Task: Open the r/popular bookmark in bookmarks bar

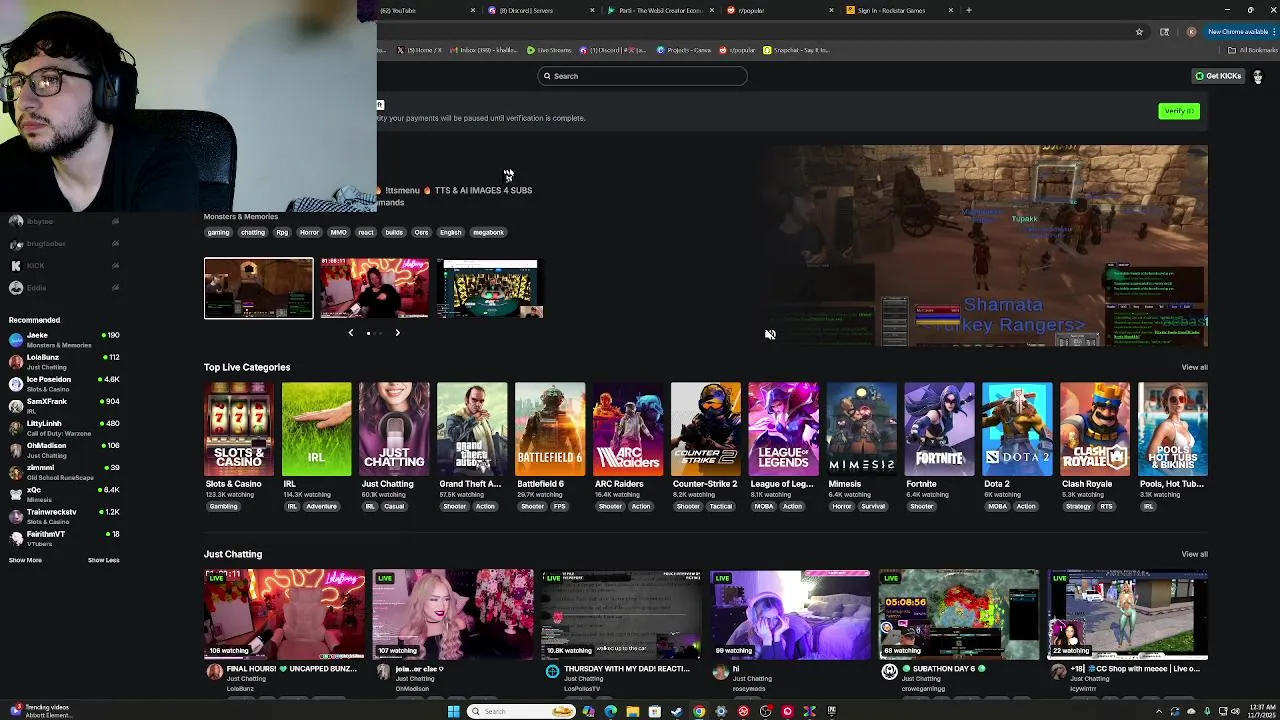Action: pyautogui.click(x=738, y=50)
